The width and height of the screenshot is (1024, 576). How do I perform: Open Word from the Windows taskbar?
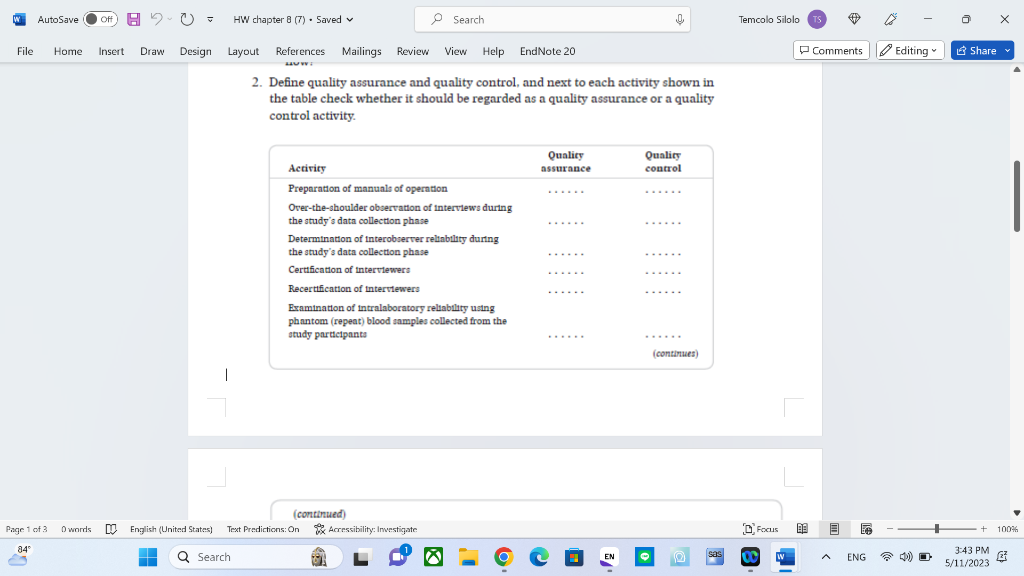point(783,556)
